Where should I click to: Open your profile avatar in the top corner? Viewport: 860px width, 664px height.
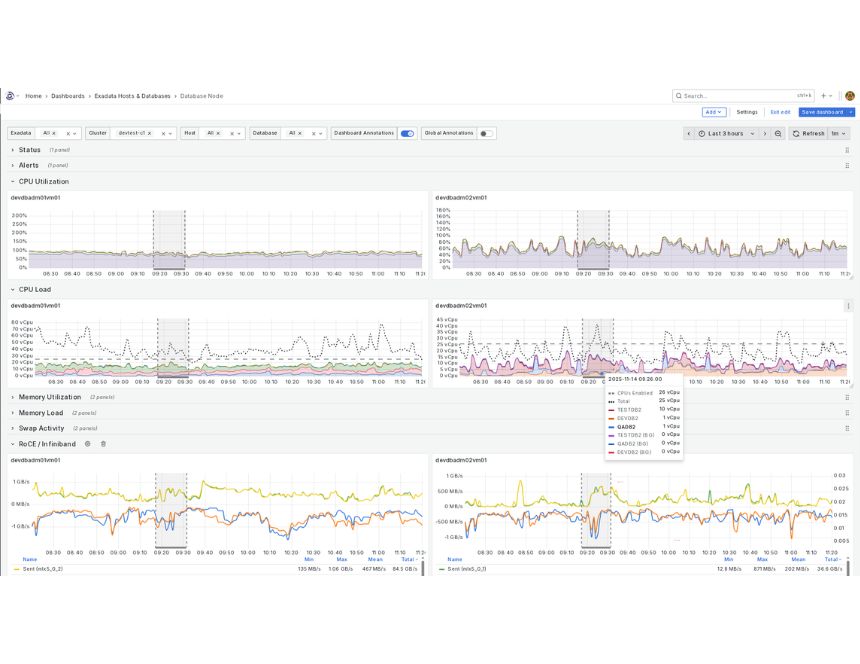pyautogui.click(x=850, y=95)
